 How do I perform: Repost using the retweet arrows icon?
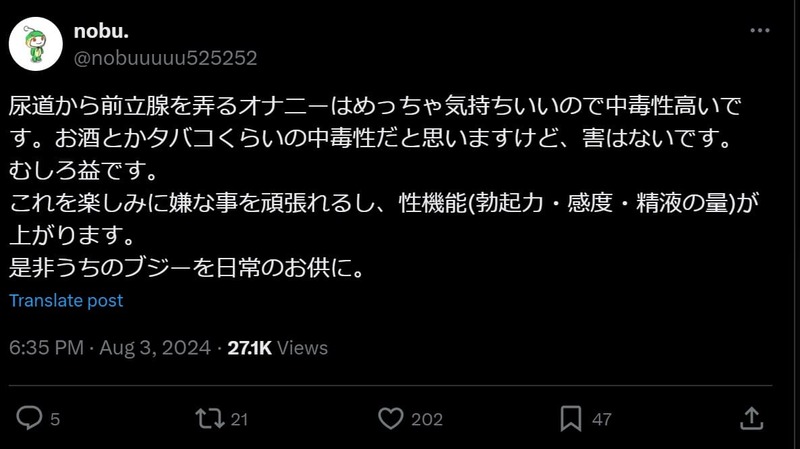(210, 418)
